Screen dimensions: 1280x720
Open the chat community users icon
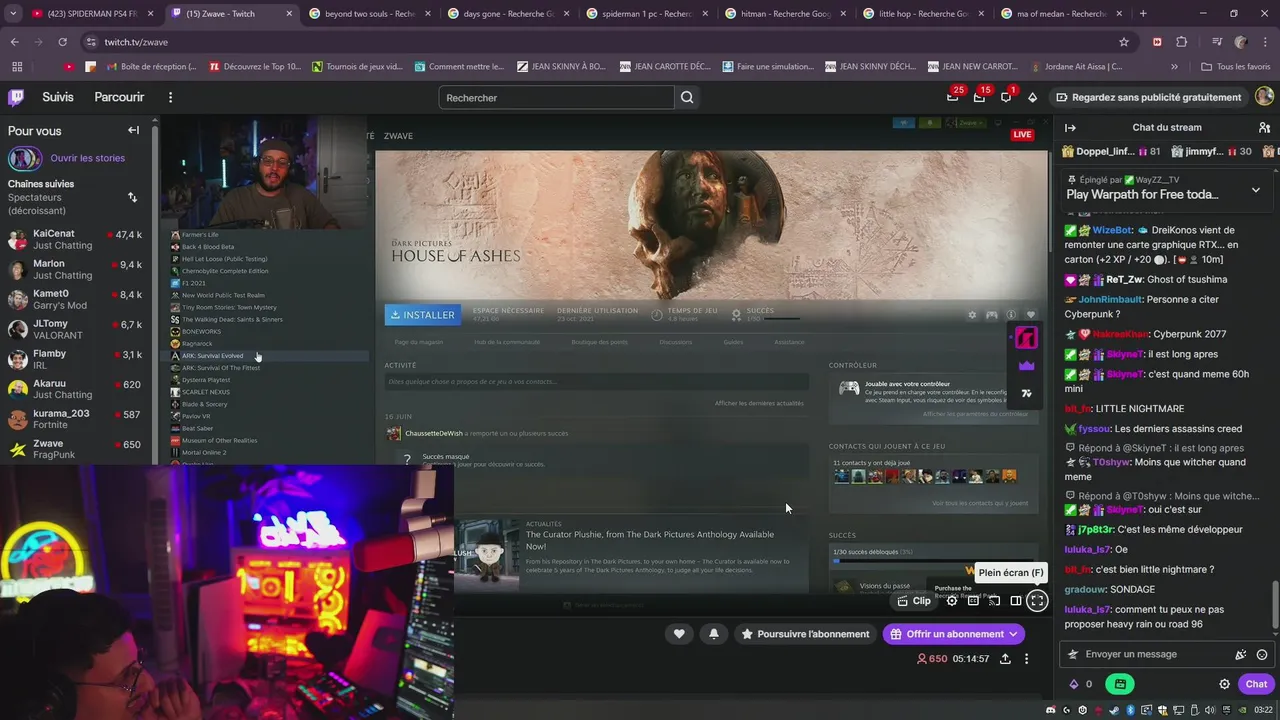(x=1264, y=127)
